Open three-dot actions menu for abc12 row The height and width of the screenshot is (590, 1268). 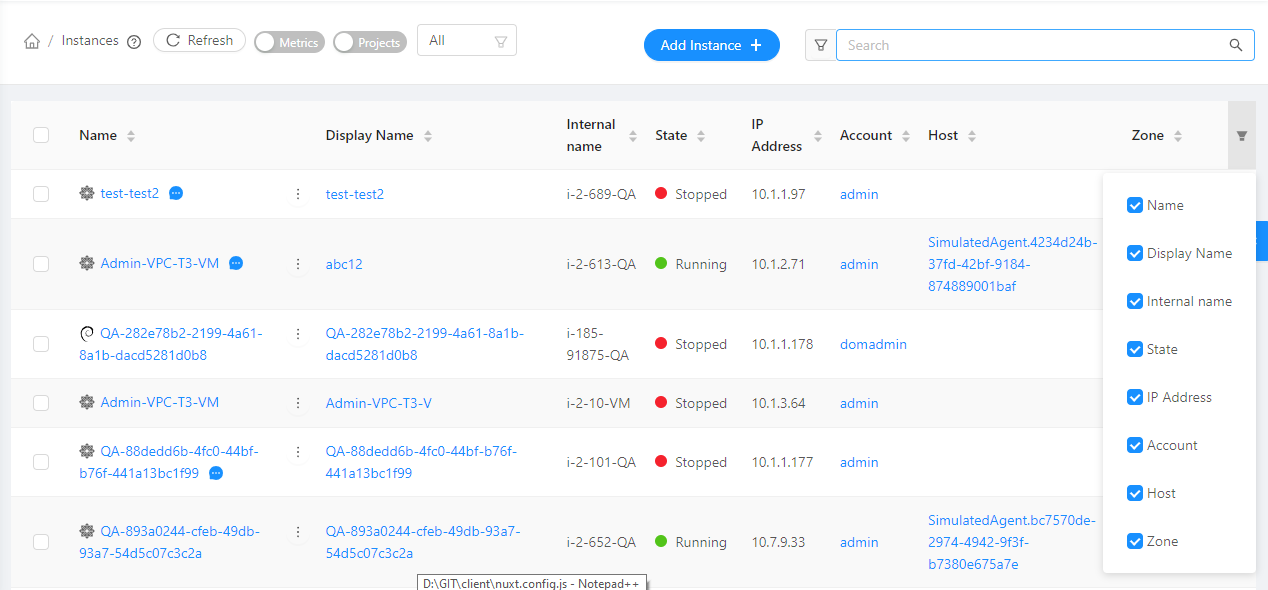click(x=298, y=264)
